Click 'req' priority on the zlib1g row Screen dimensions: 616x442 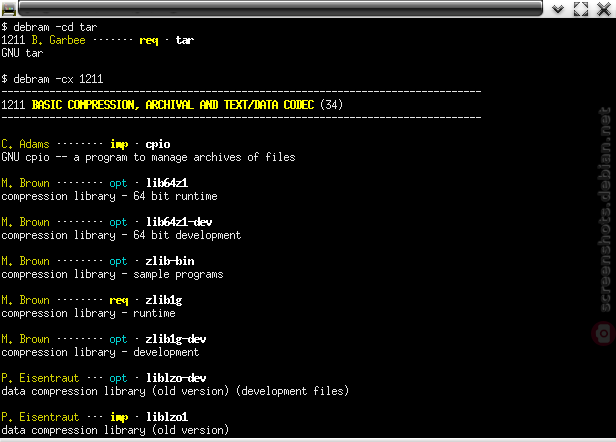coord(119,300)
